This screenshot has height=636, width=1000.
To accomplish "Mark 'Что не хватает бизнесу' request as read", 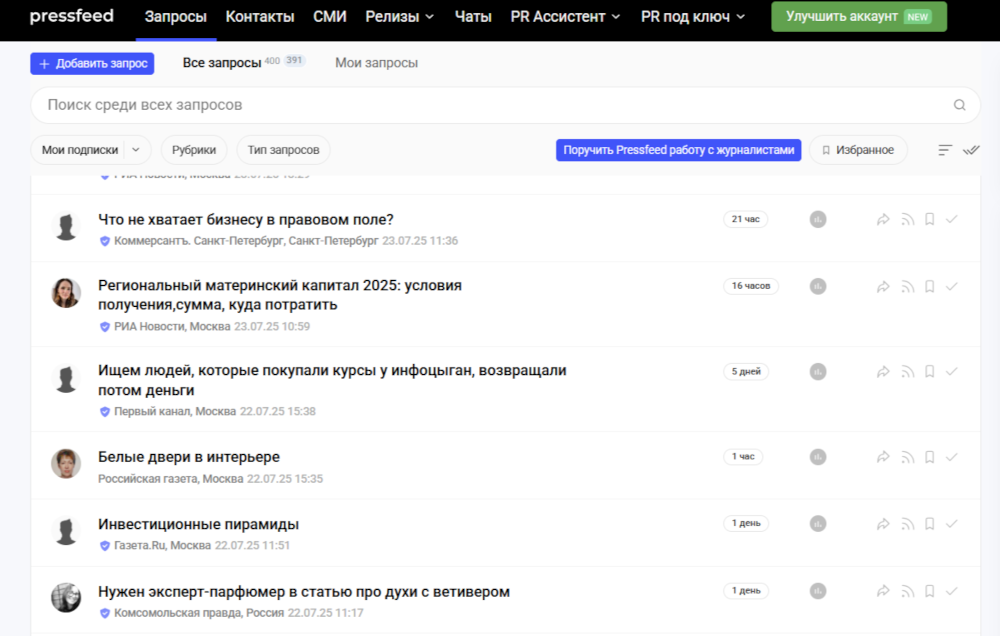I will [x=952, y=219].
